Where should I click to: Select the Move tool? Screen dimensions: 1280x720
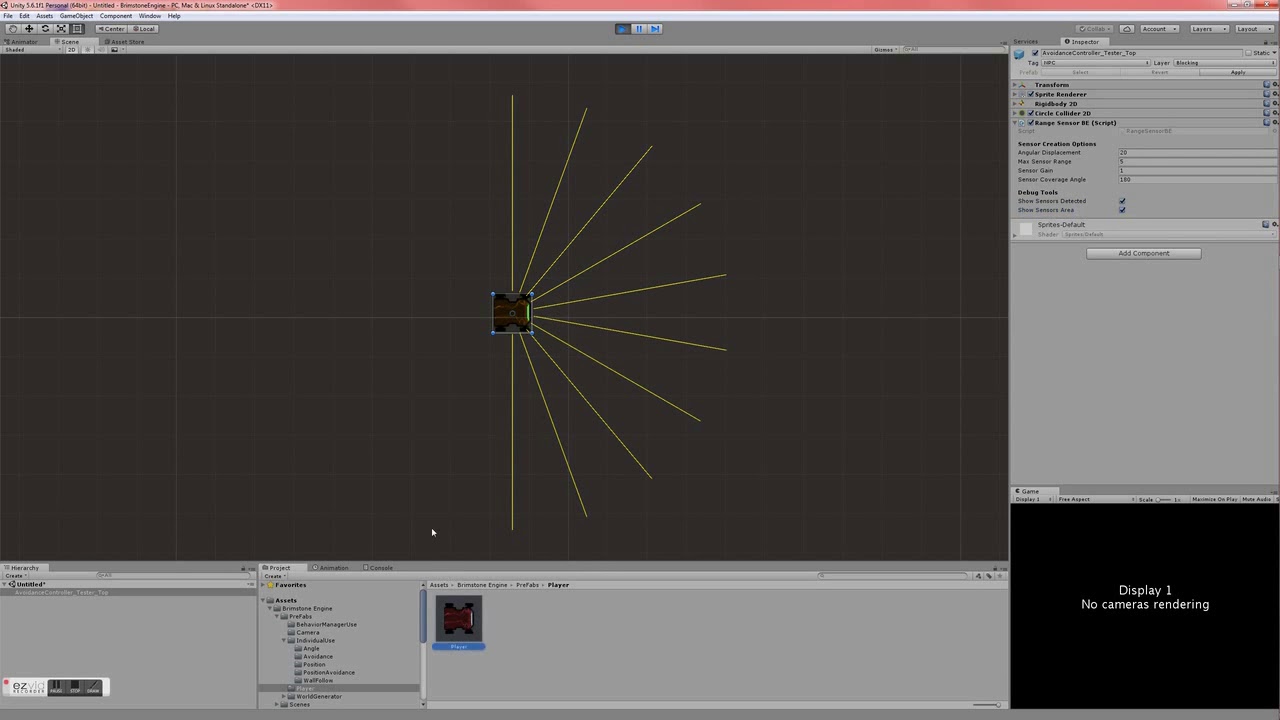[x=28, y=28]
